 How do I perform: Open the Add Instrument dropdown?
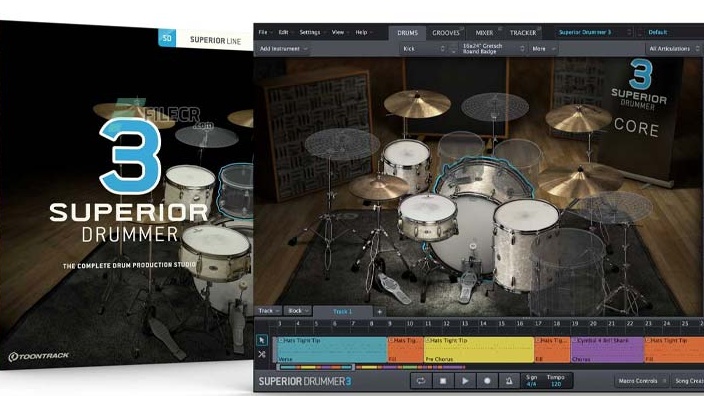pyautogui.click(x=283, y=48)
